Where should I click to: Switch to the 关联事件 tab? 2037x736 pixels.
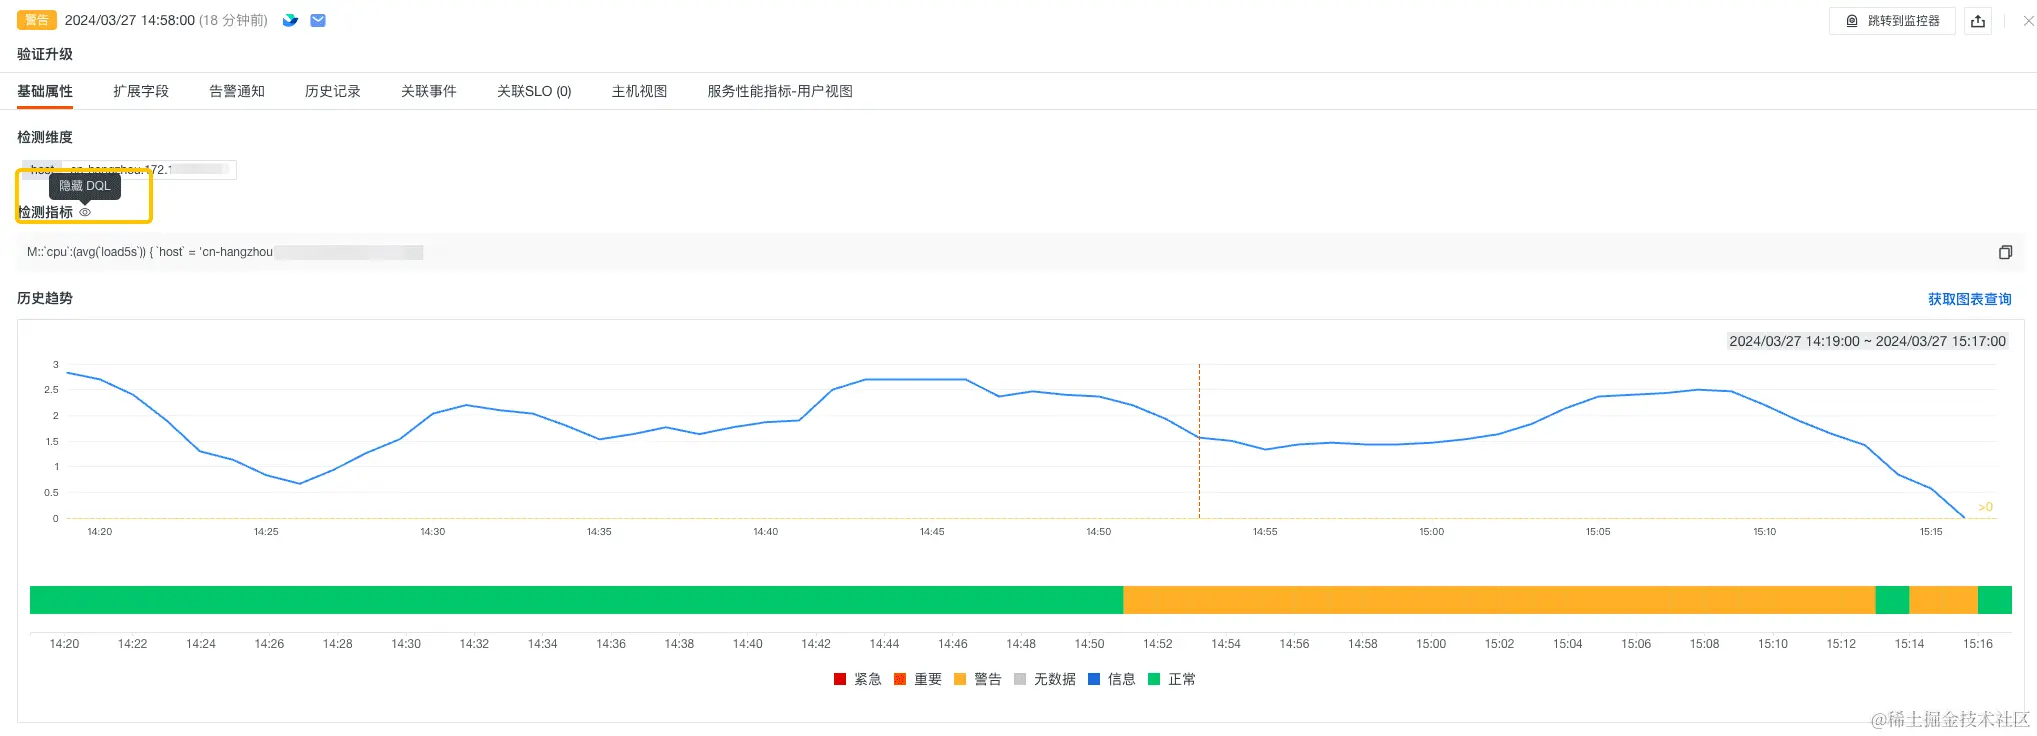(x=429, y=91)
